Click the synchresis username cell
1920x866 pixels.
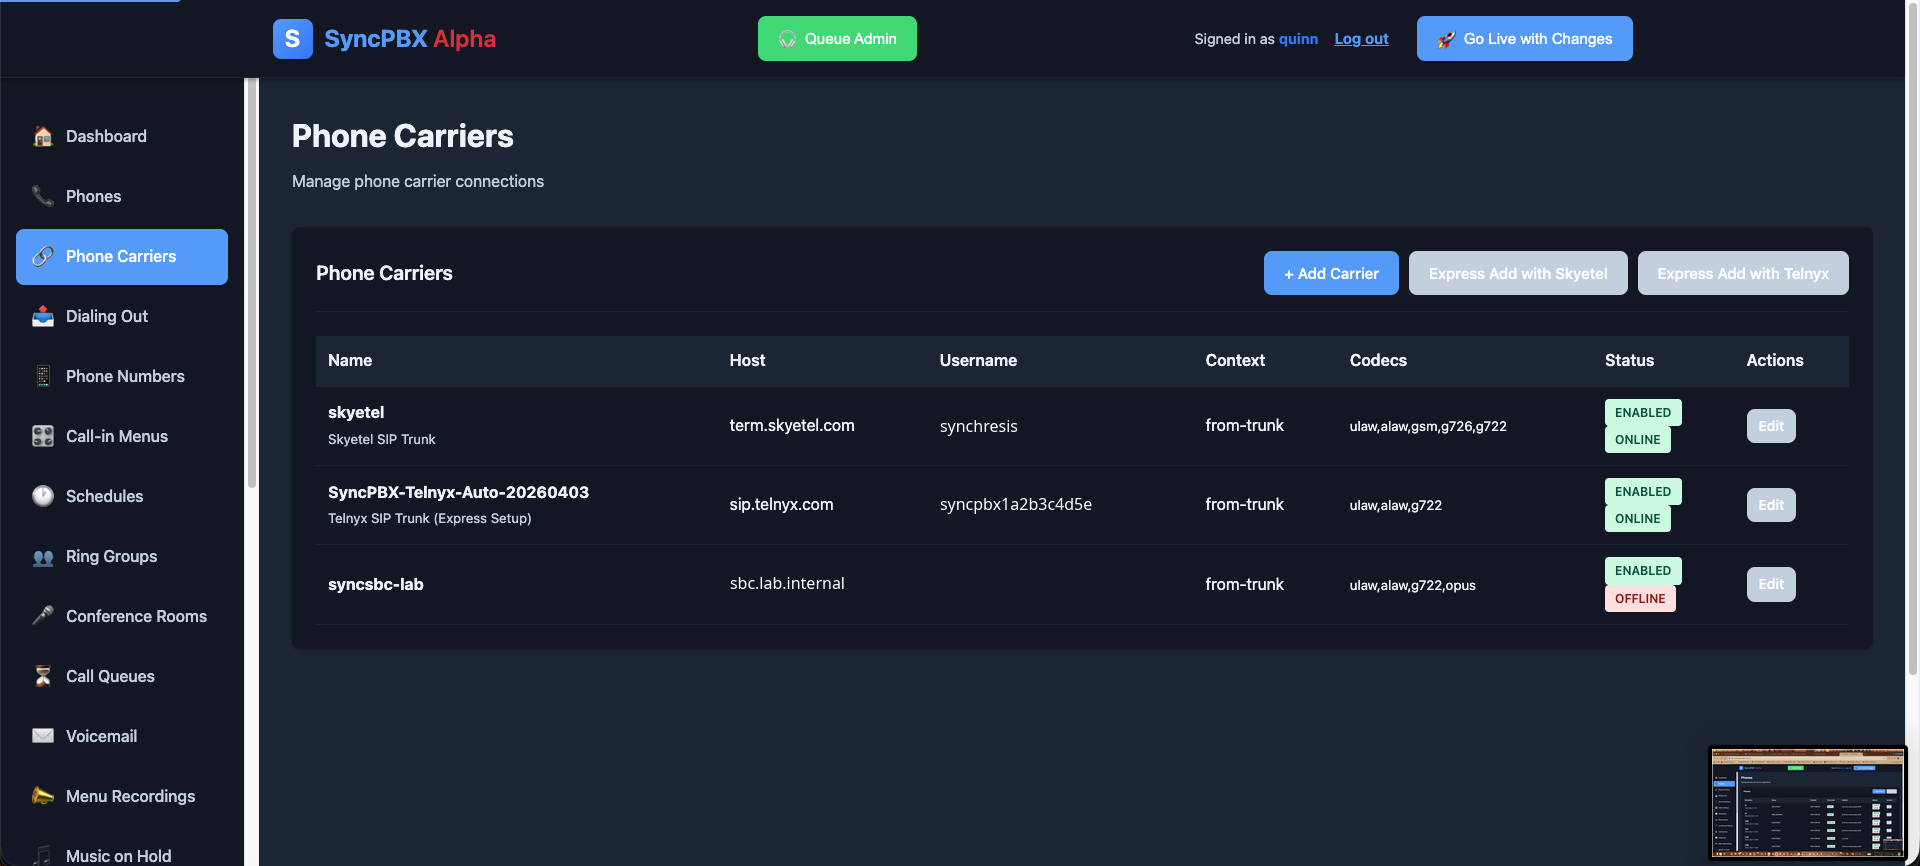point(979,426)
